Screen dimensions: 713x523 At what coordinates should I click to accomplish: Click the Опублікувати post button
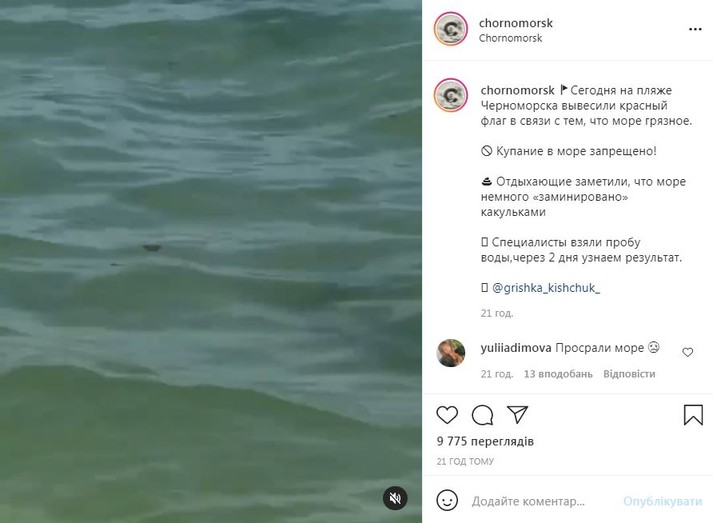663,501
